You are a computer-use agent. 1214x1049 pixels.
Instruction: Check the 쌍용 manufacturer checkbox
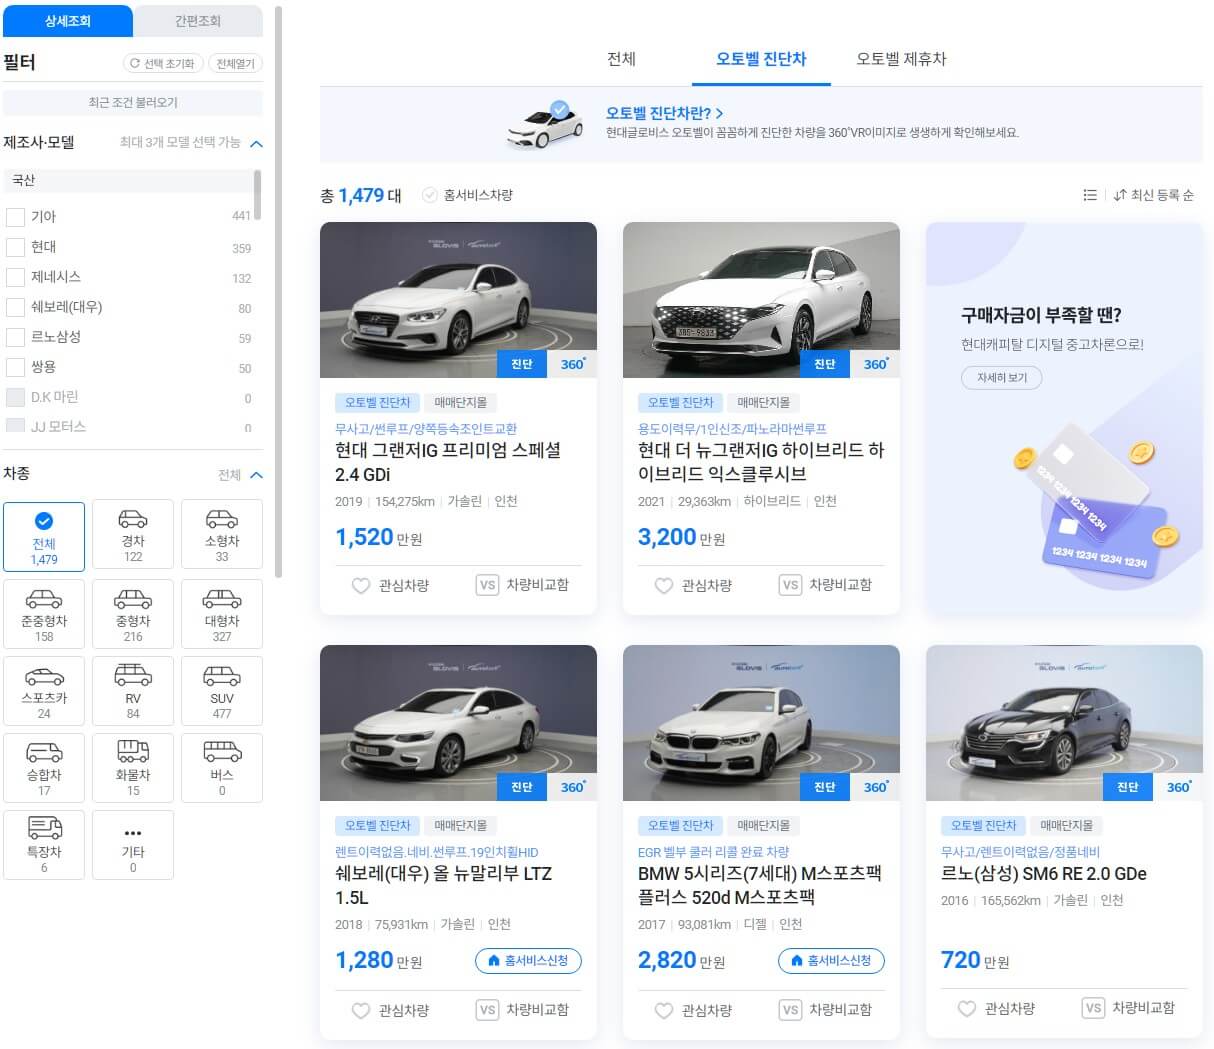15,367
